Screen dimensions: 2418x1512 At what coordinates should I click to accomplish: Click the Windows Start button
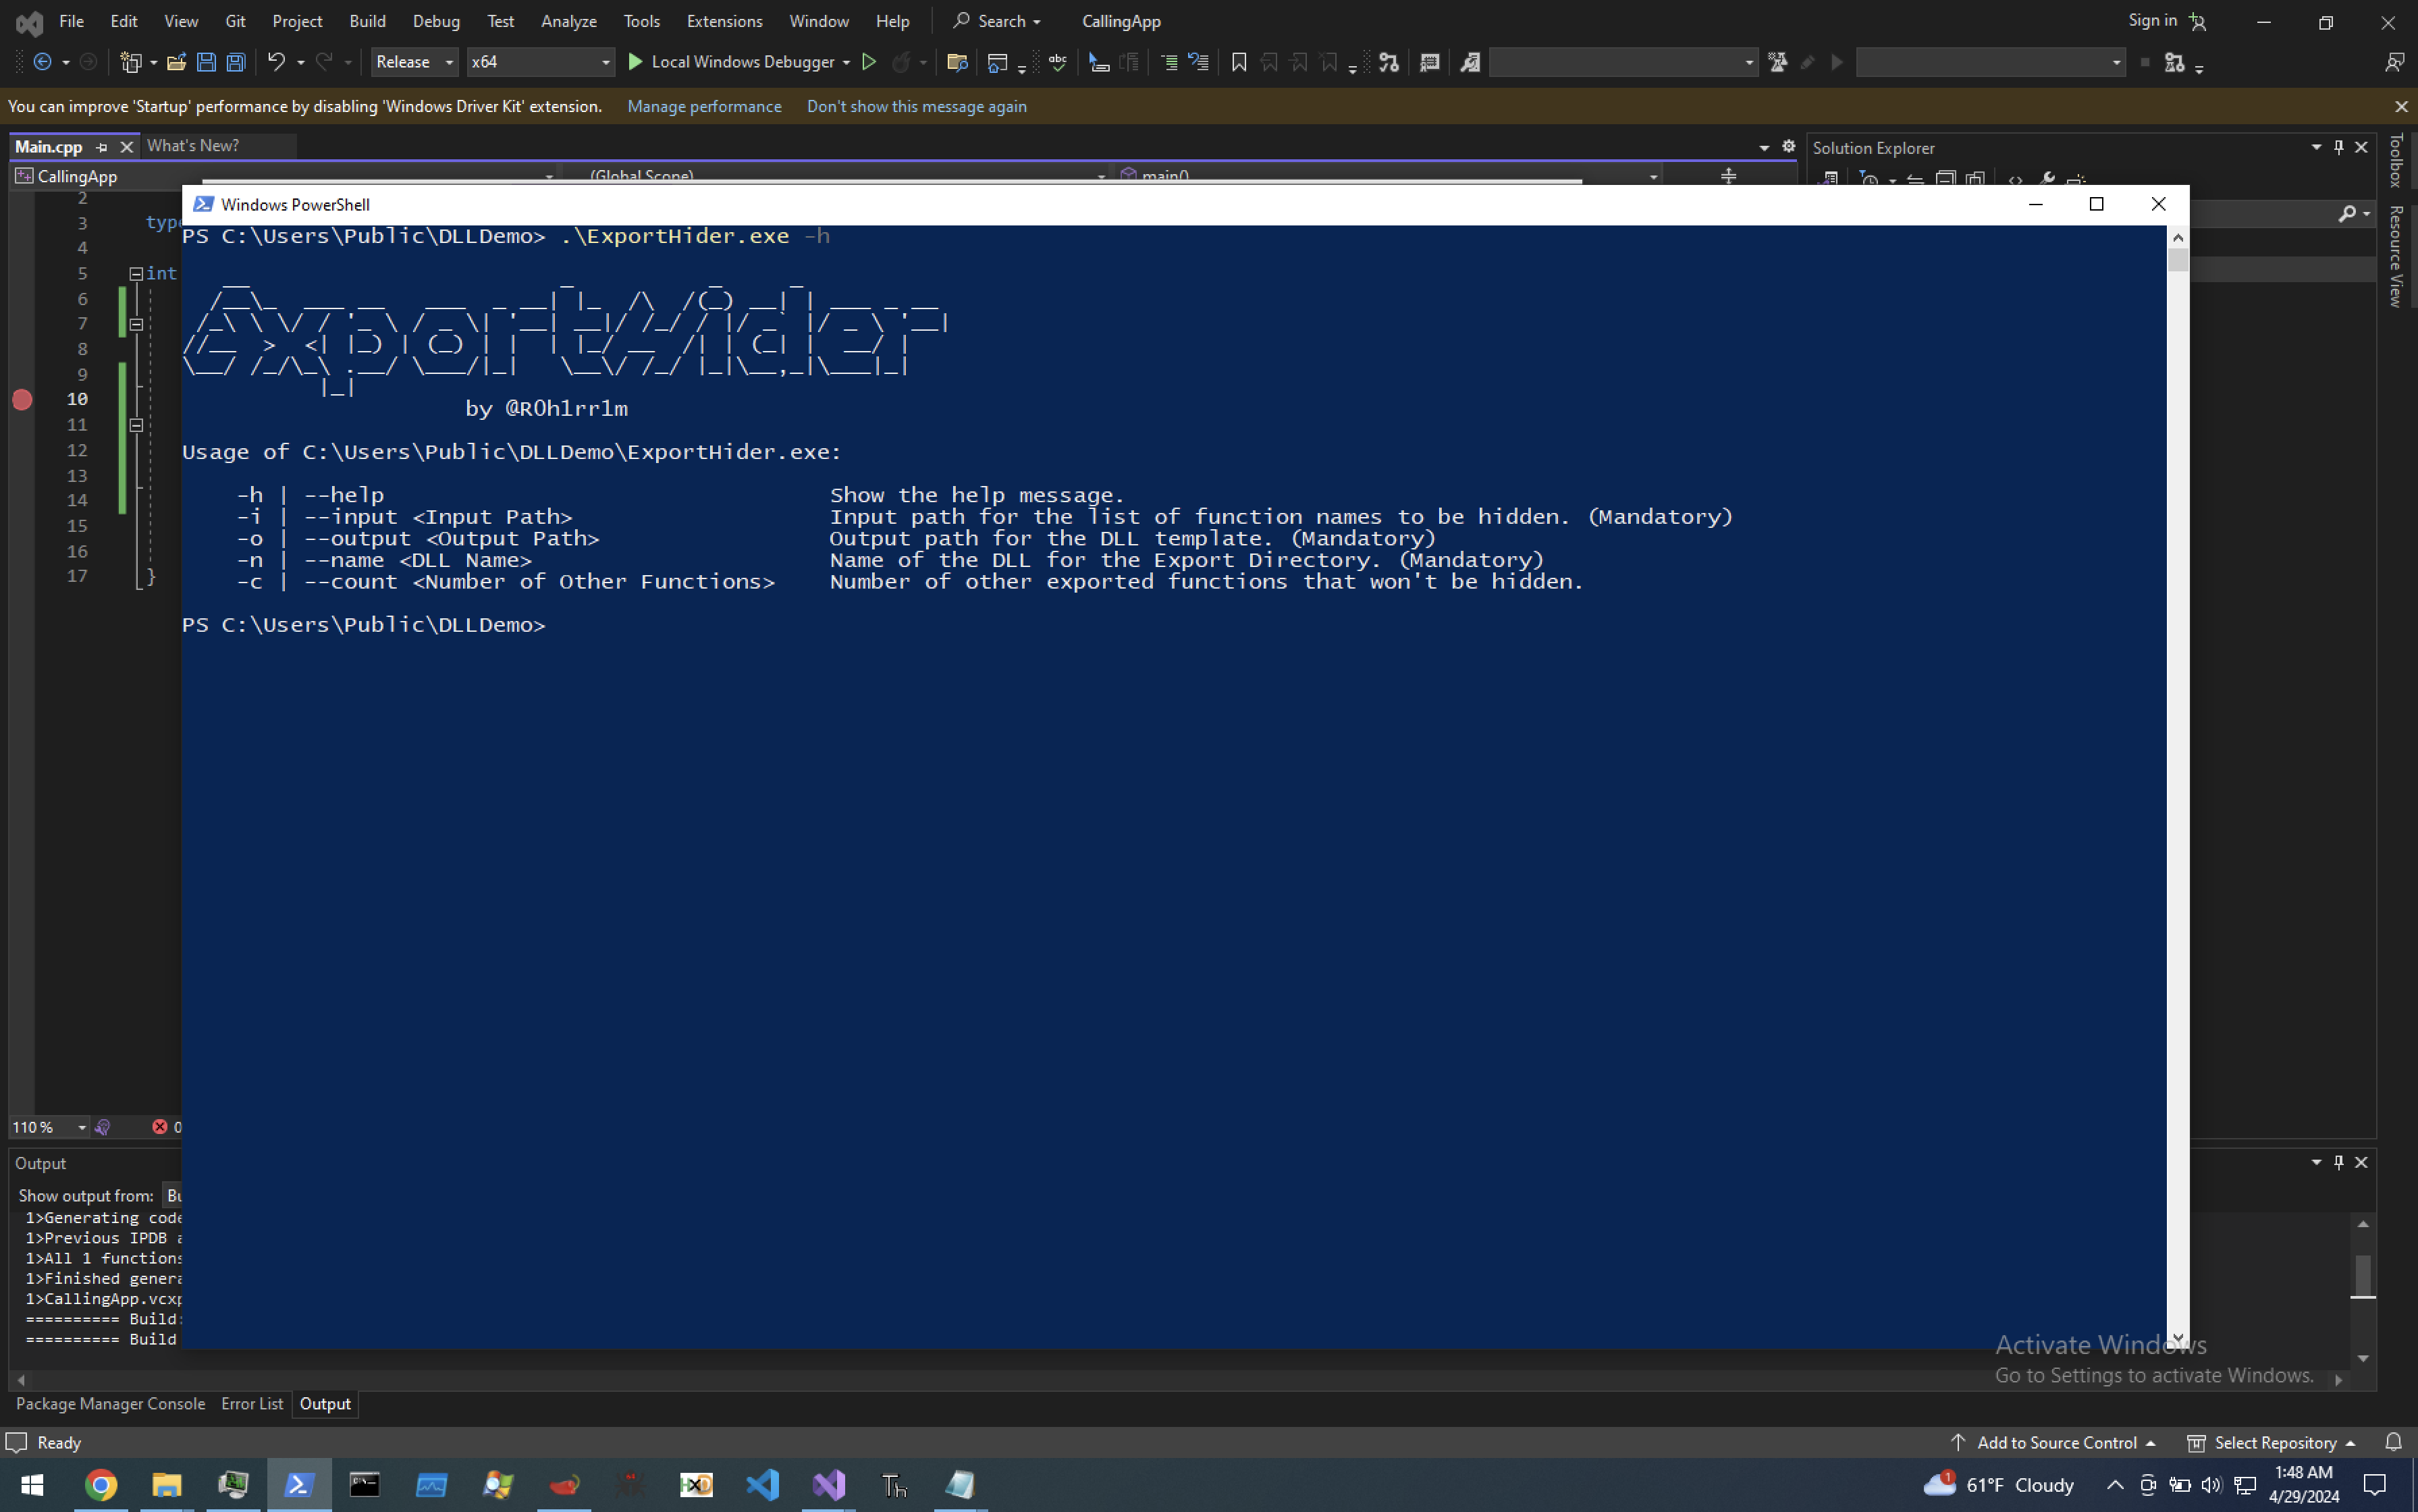pos(32,1485)
